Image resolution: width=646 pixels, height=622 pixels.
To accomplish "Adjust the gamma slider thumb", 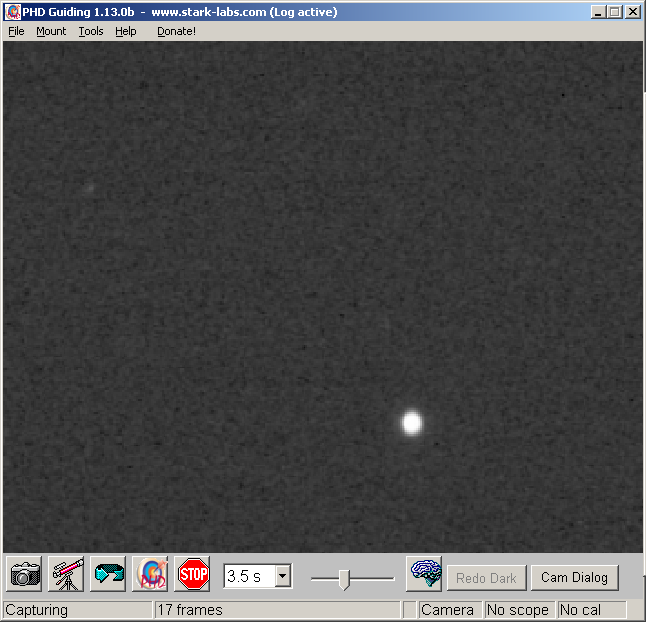I will tap(344, 580).
